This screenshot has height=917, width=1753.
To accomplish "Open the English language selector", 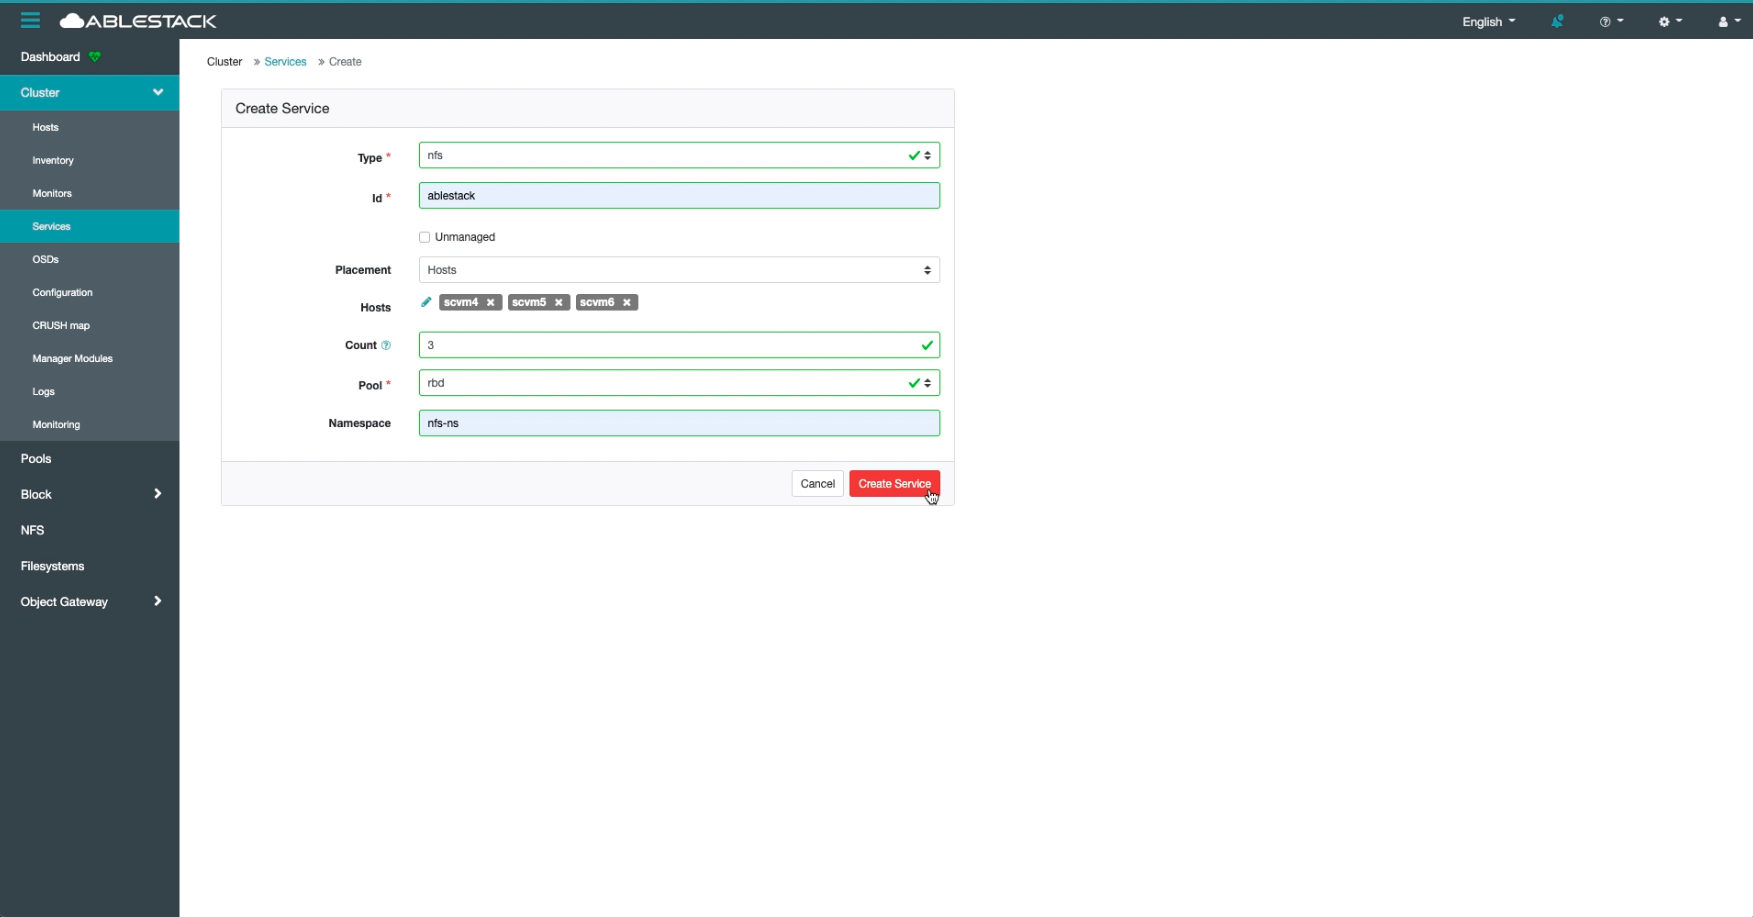I will 1488,21.
